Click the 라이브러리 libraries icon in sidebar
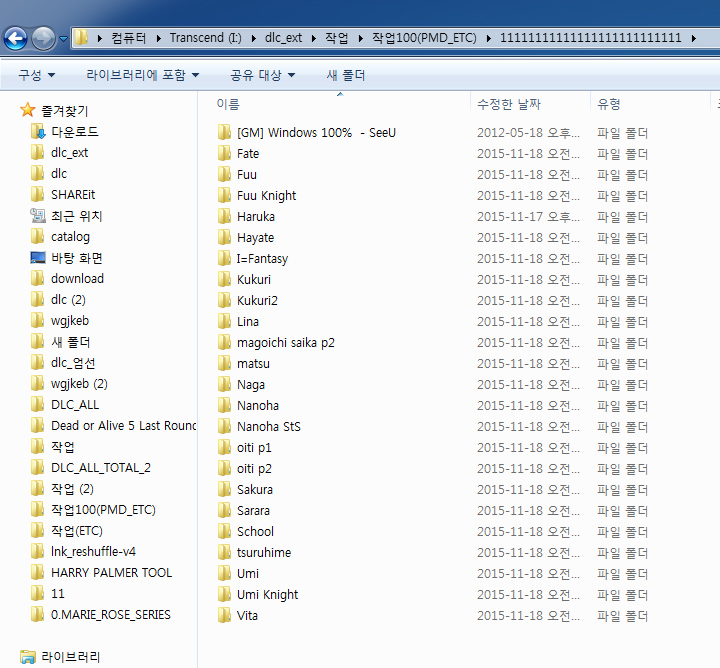The image size is (720, 668). (x=28, y=657)
